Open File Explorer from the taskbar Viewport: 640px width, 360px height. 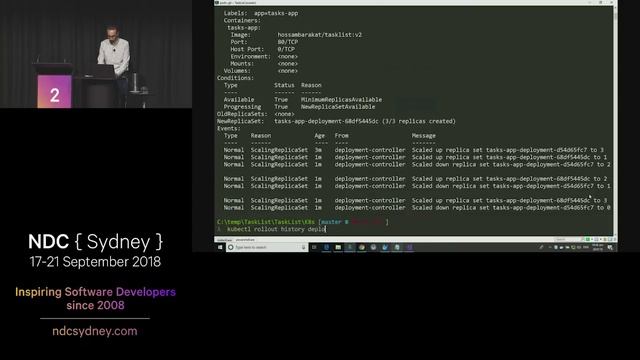(338, 247)
